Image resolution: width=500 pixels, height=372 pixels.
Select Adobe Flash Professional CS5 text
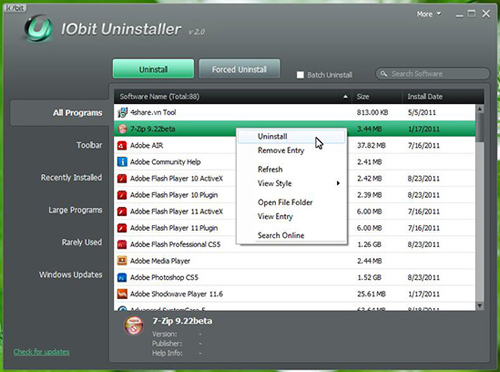pos(175,245)
